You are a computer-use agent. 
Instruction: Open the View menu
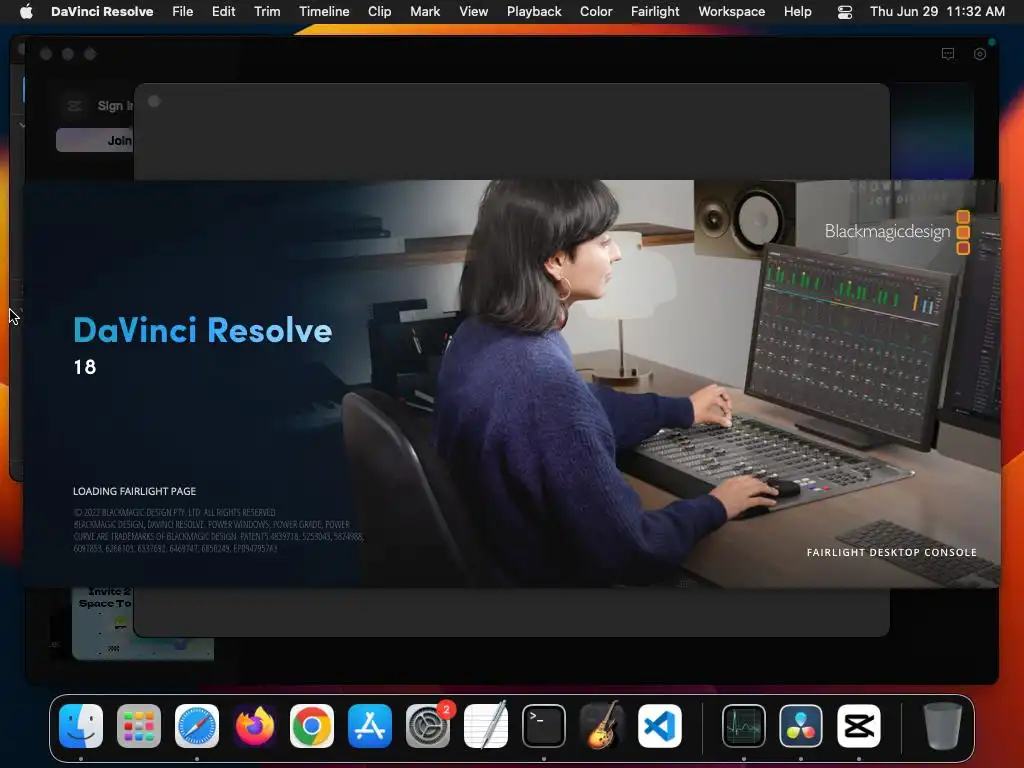pyautogui.click(x=473, y=11)
